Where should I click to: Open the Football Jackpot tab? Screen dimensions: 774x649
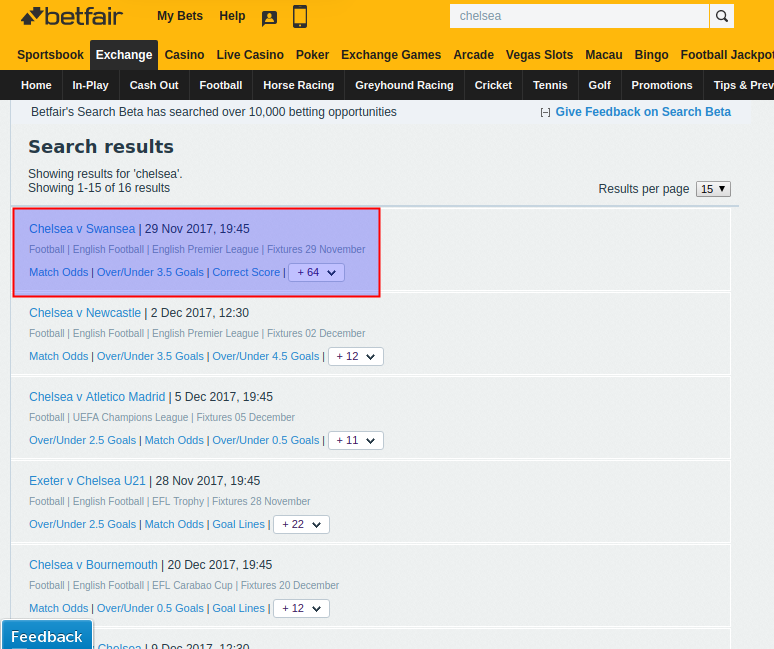coord(727,55)
